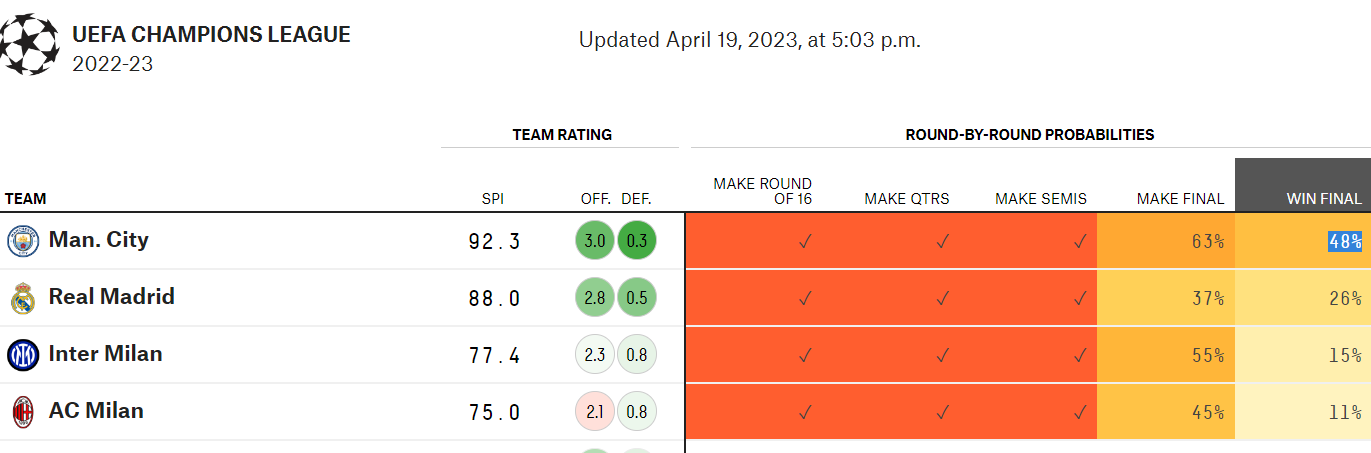Sort by MAKE SEMIS column header
The width and height of the screenshot is (1371, 453).
1040,199
